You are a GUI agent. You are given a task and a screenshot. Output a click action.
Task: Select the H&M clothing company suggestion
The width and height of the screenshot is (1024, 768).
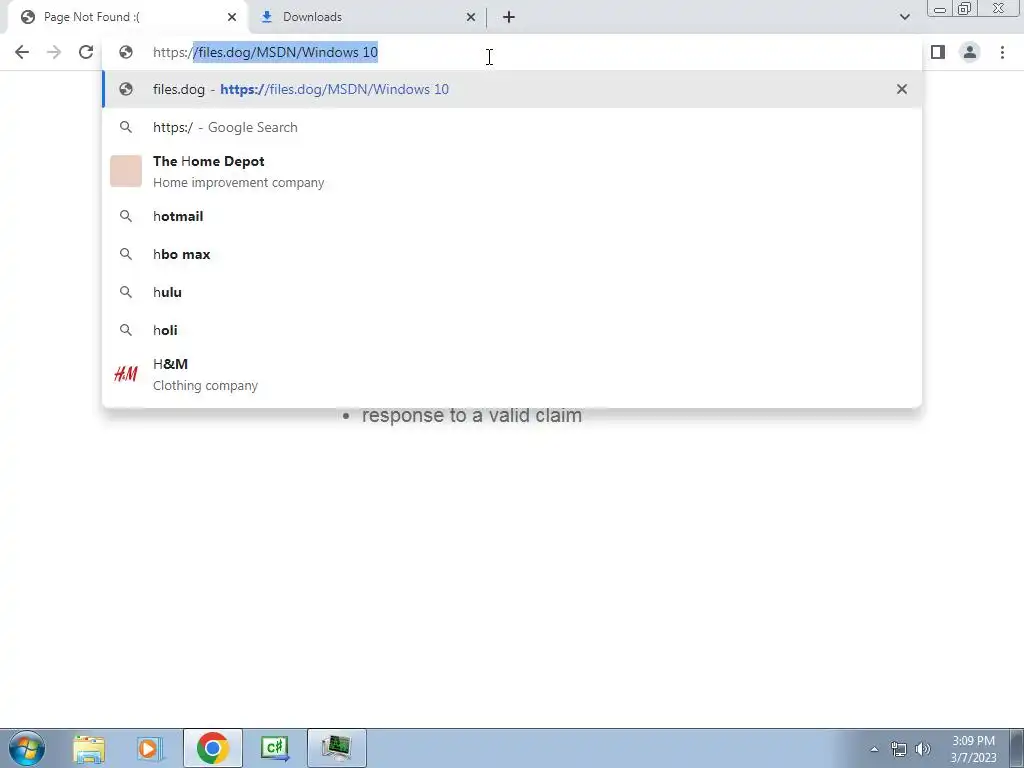pos(512,374)
